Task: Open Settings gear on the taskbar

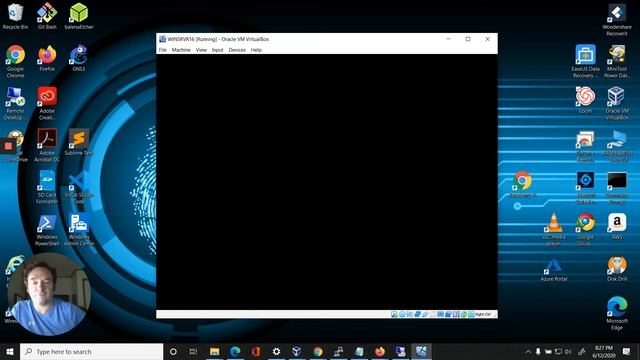Action: (276, 351)
